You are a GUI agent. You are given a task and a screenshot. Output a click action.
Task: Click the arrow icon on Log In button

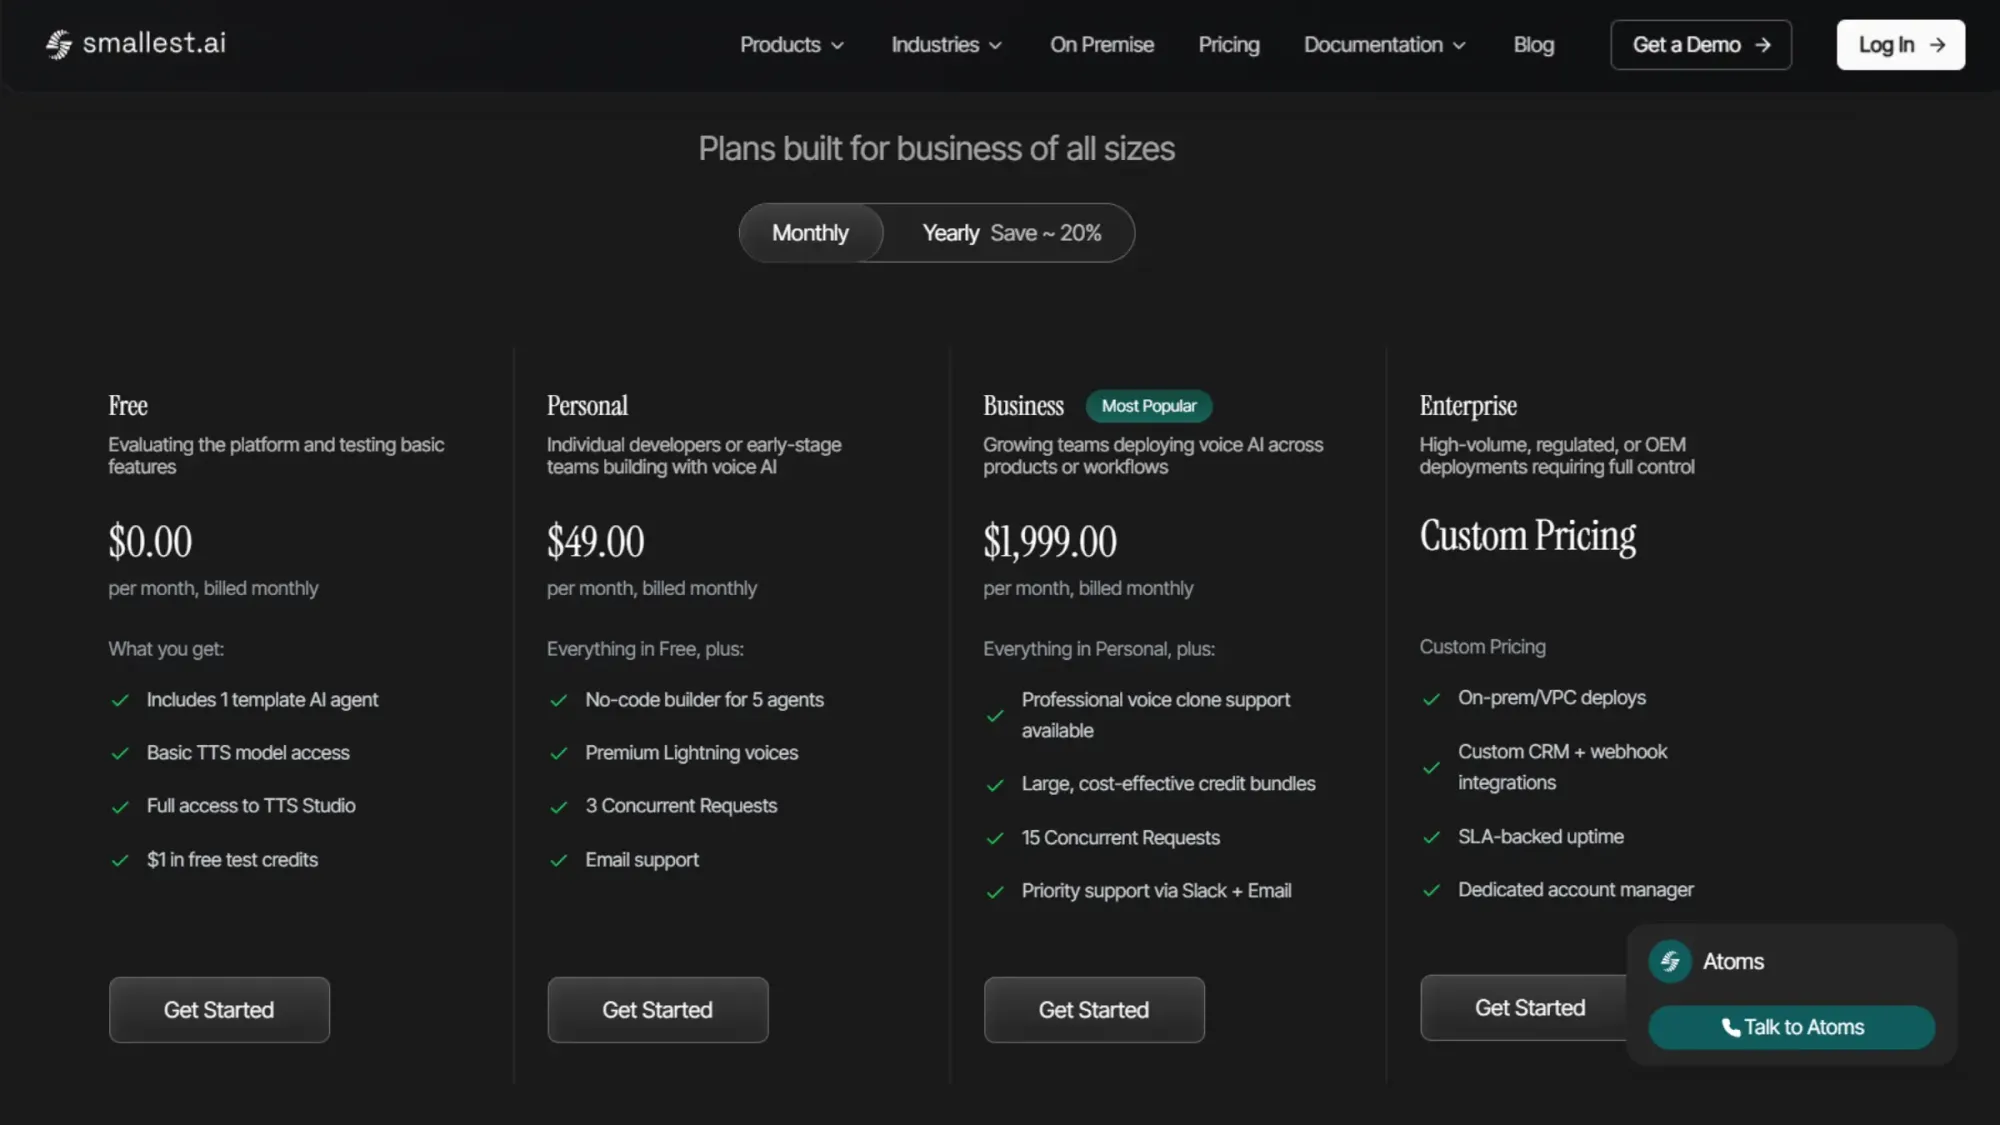(x=1937, y=44)
